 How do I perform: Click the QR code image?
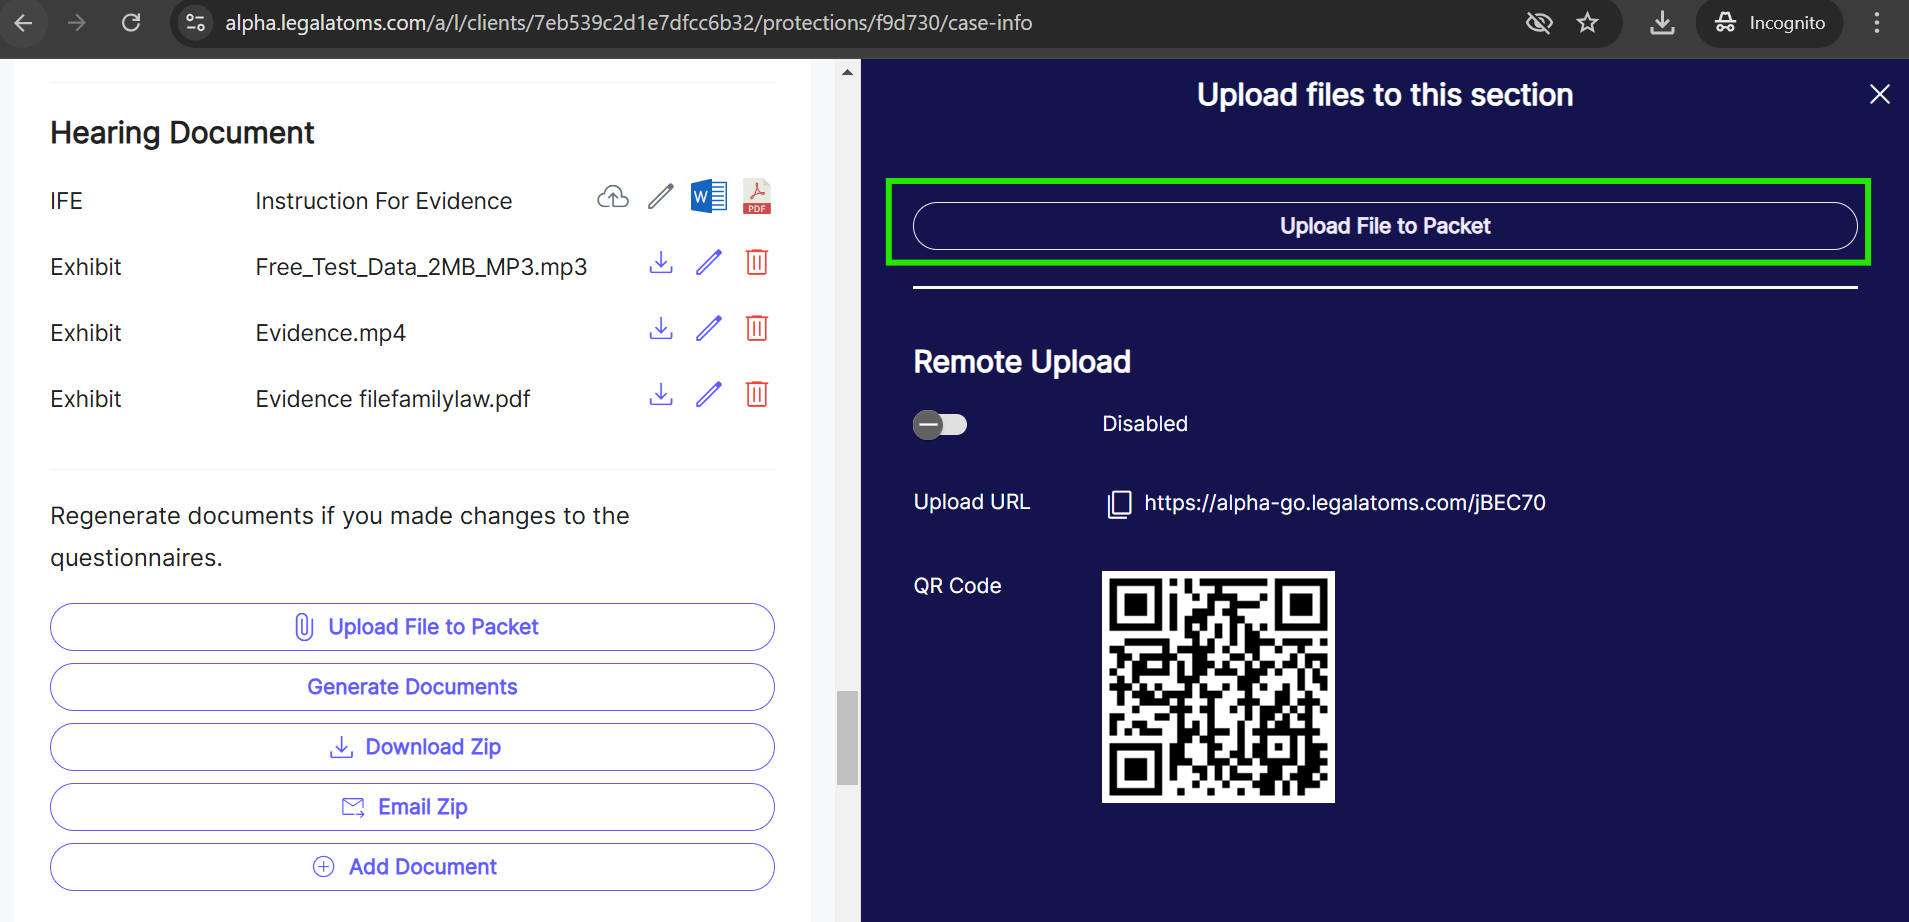[x=1218, y=687]
